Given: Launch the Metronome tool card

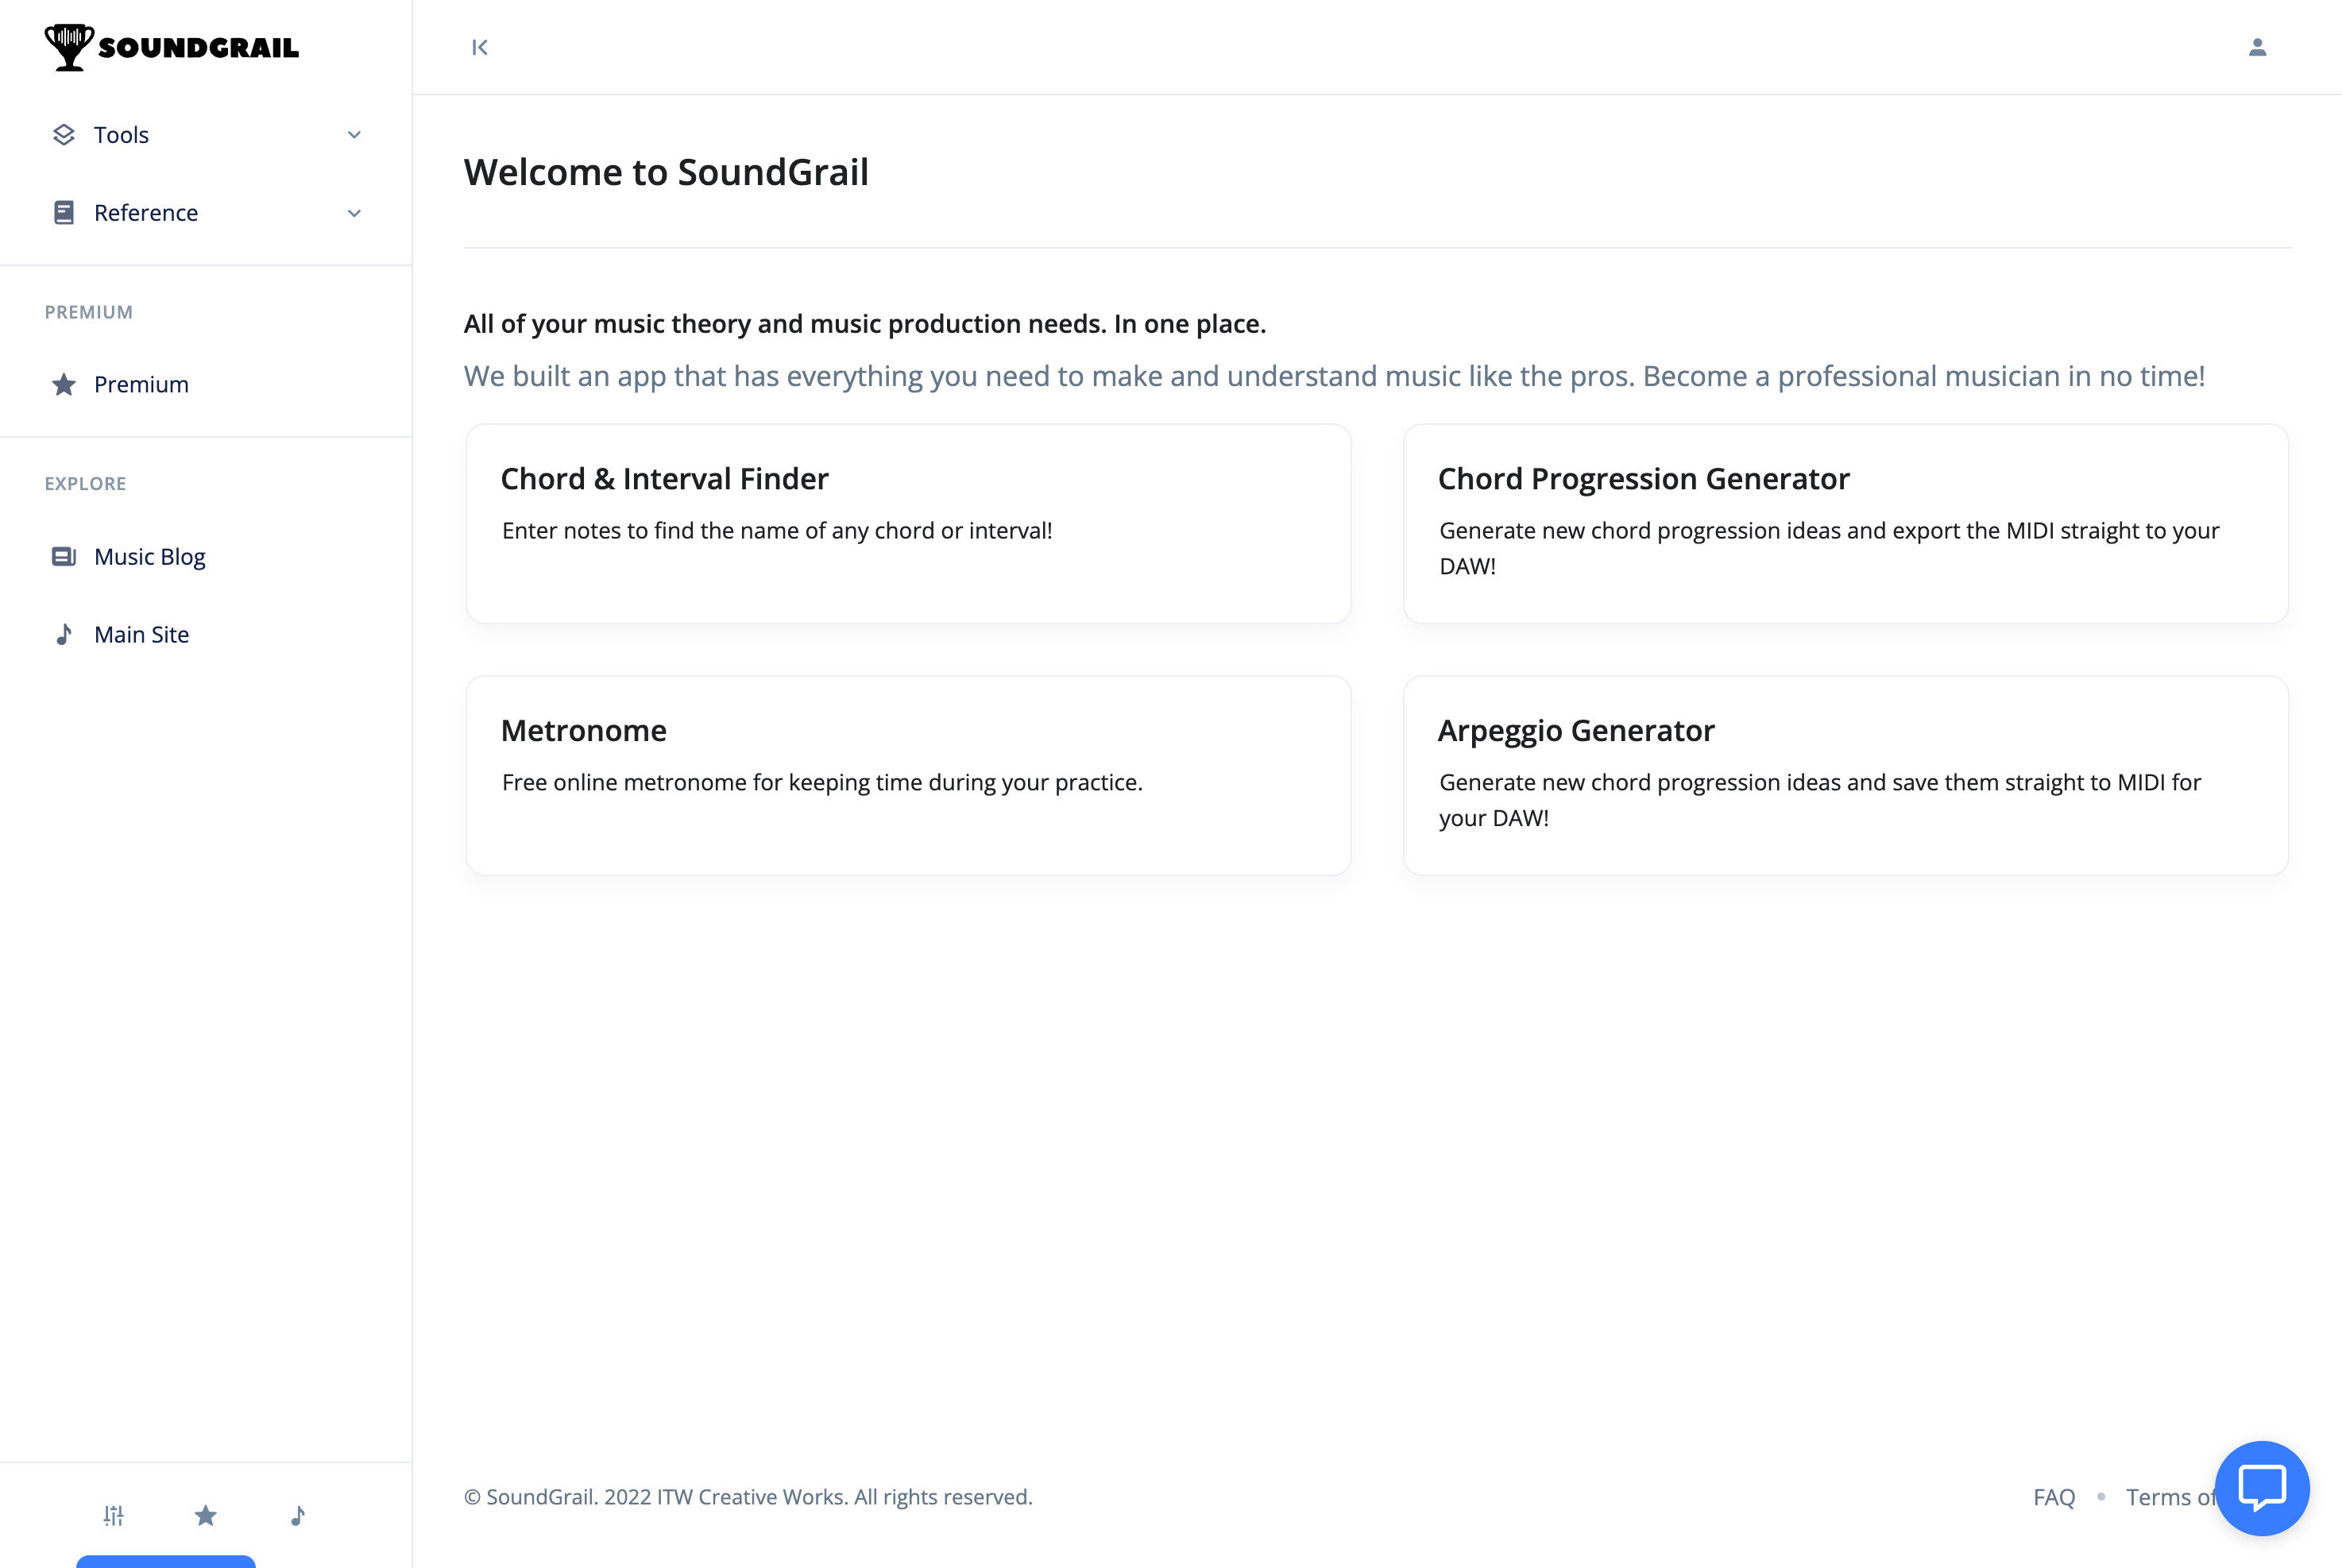Looking at the screenshot, I should pyautogui.click(x=908, y=776).
